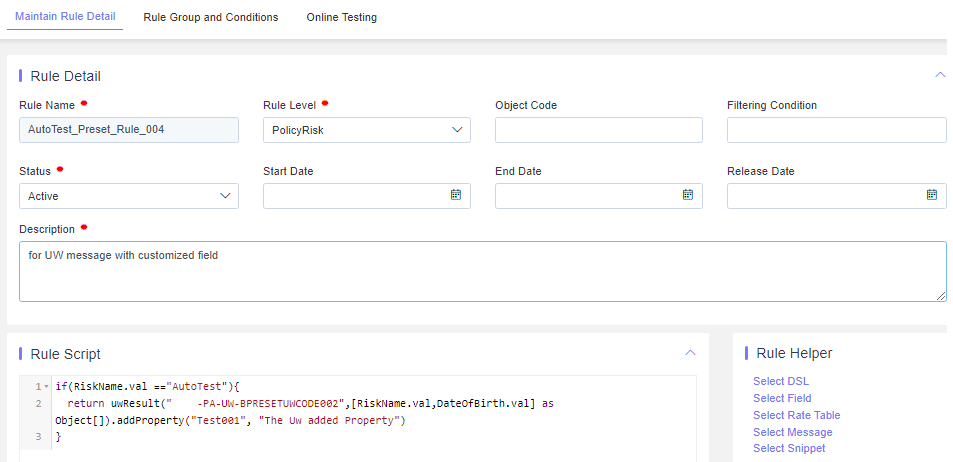Collapse the Rule Detail section chevron
The image size is (953, 462).
[x=940, y=75]
